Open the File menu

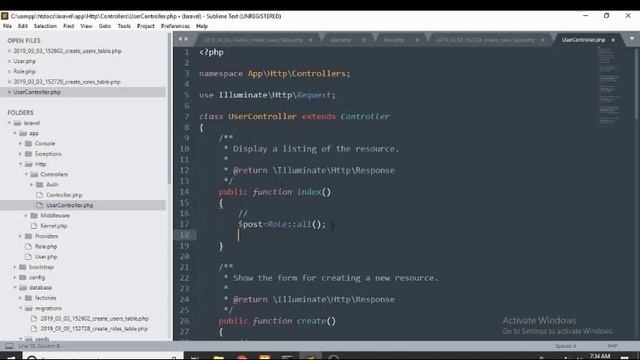pyautogui.click(x=7, y=26)
